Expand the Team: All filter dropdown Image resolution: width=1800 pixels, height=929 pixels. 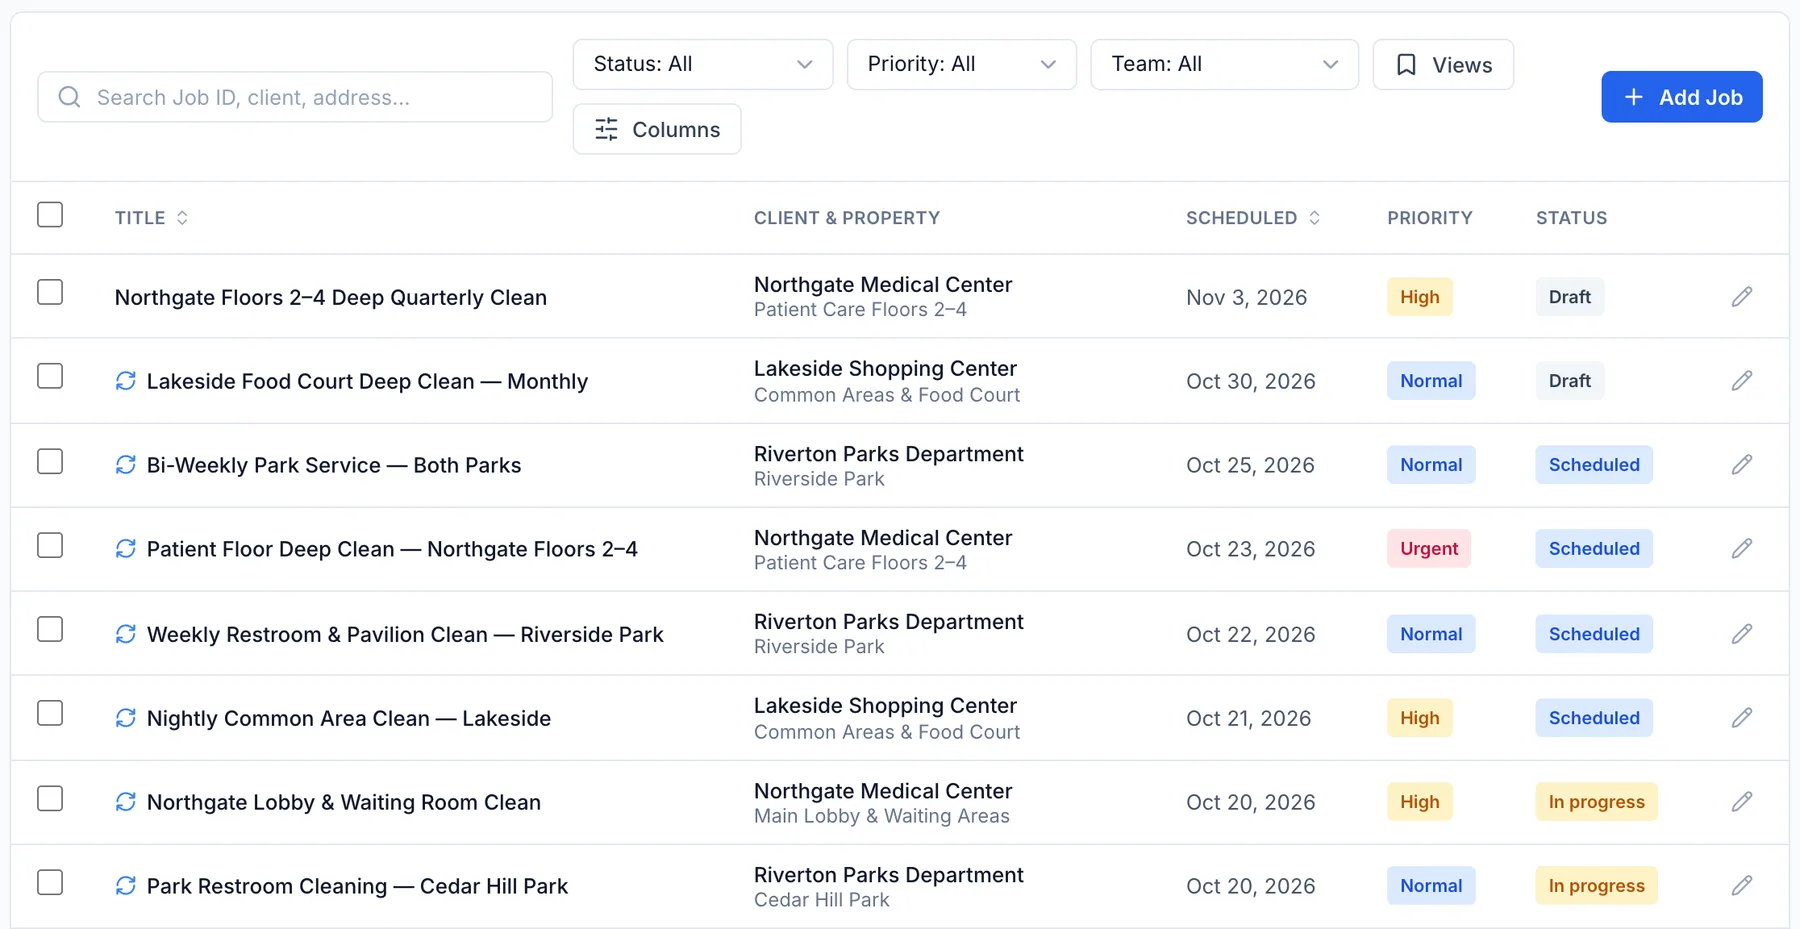coord(1225,64)
